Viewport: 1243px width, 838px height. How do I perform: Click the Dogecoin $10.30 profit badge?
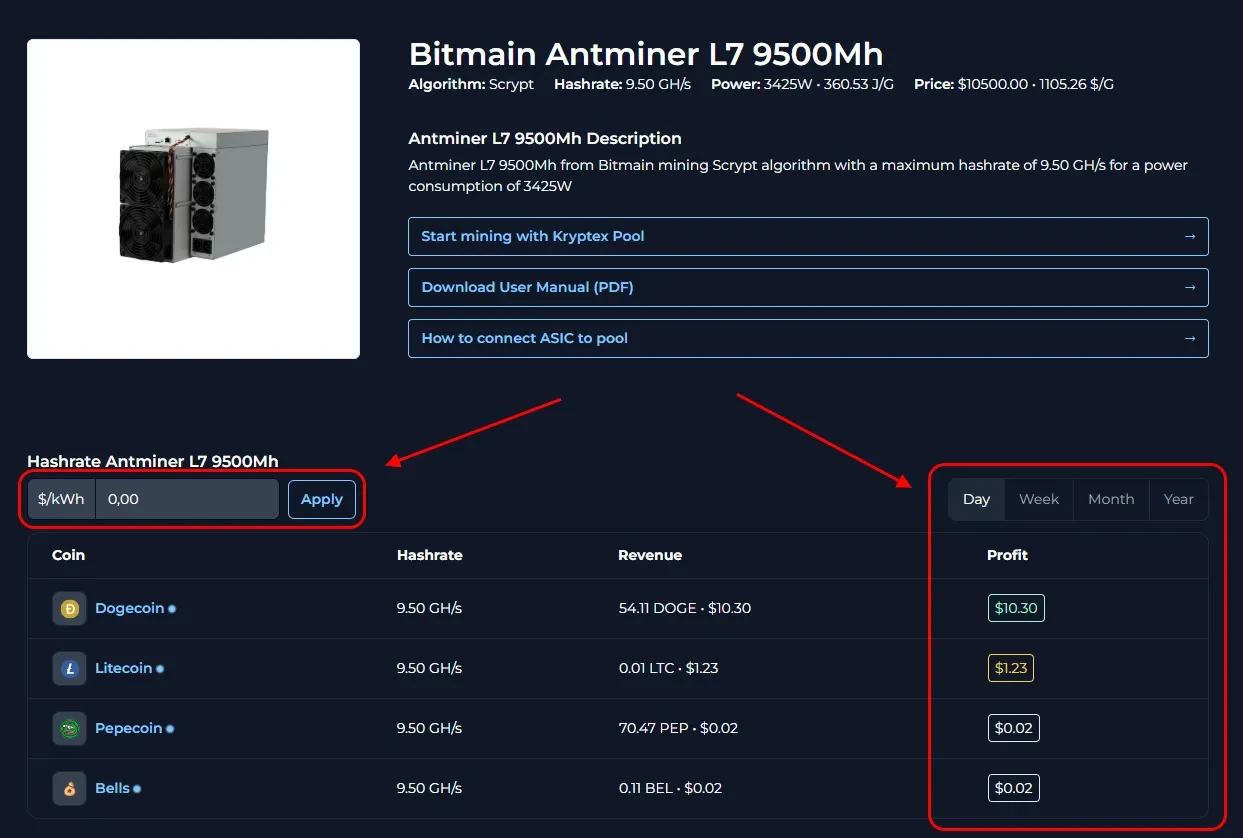click(1015, 608)
